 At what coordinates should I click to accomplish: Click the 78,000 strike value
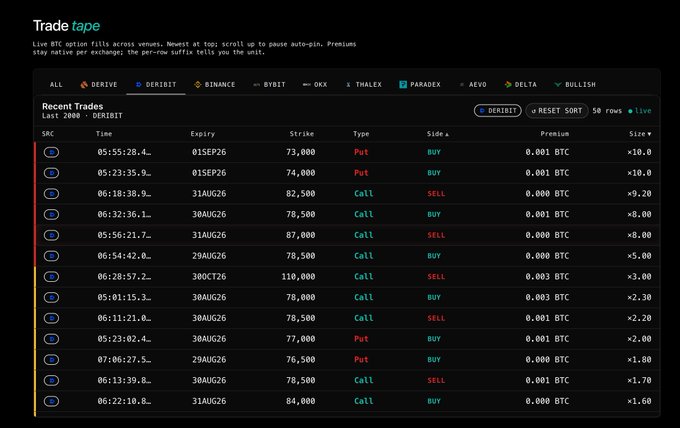coord(301,297)
